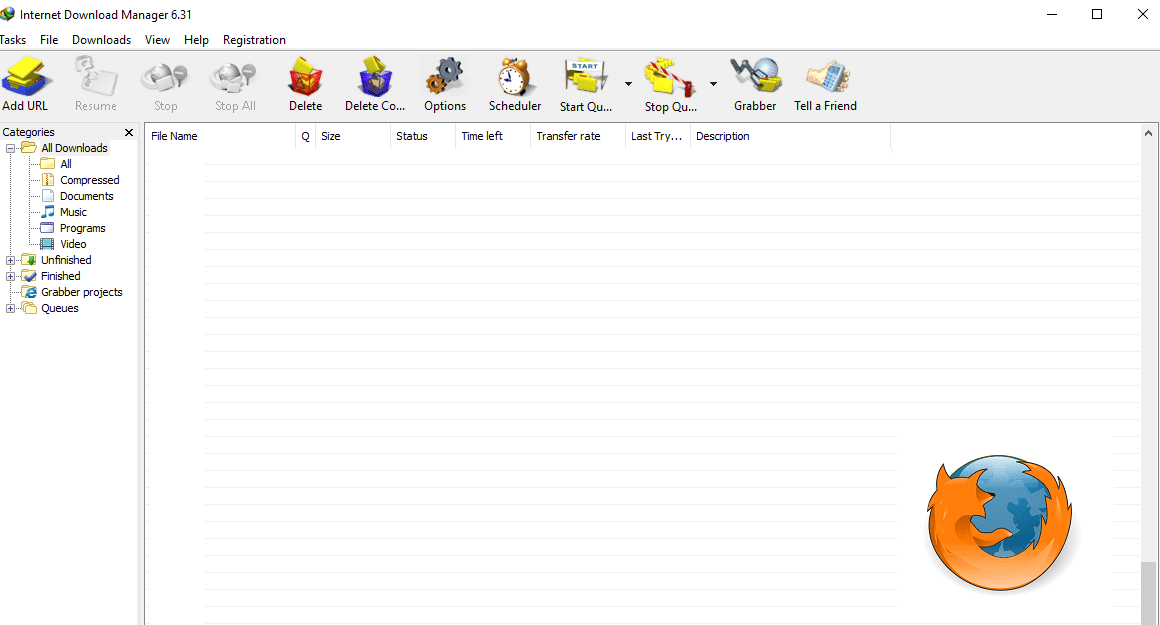Expand the Unfinished tree node
The image size is (1160, 625).
click(x=10, y=260)
